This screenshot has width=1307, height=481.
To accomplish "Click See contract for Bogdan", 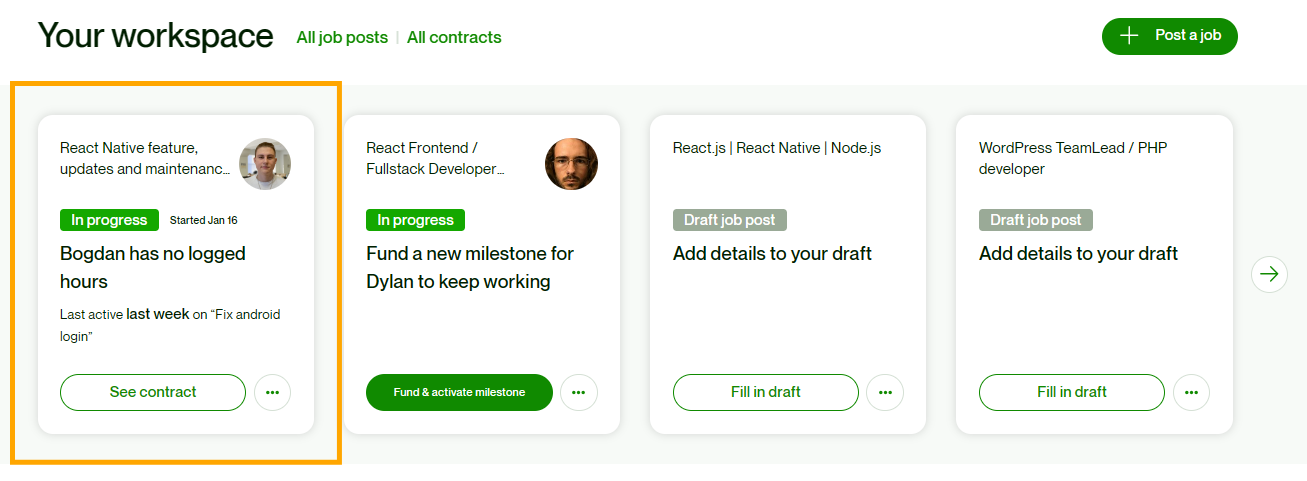I will click(x=153, y=393).
